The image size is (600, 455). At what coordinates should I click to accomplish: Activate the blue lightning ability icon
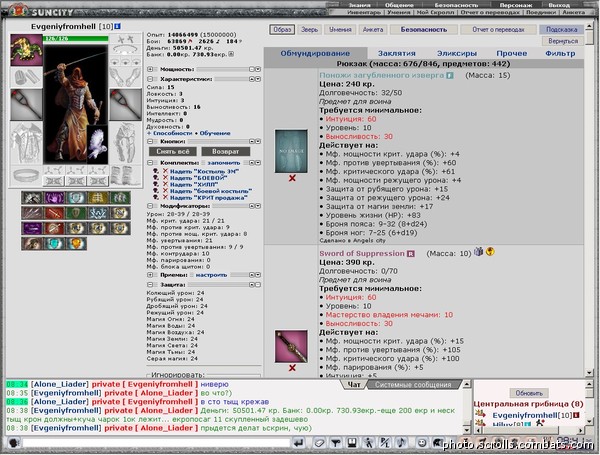coord(98,213)
